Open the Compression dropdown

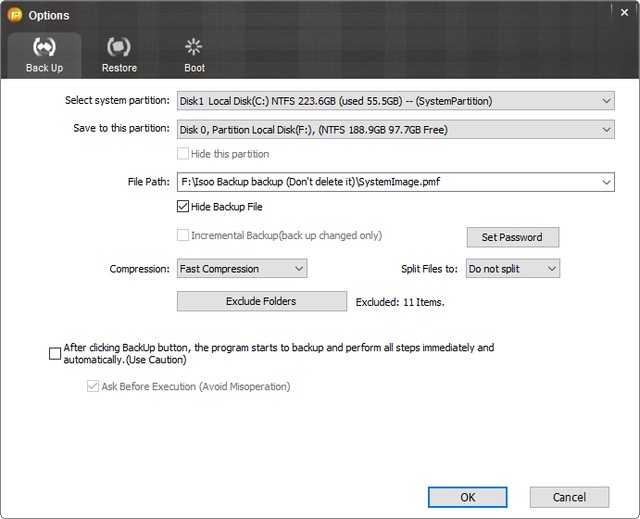[242, 268]
